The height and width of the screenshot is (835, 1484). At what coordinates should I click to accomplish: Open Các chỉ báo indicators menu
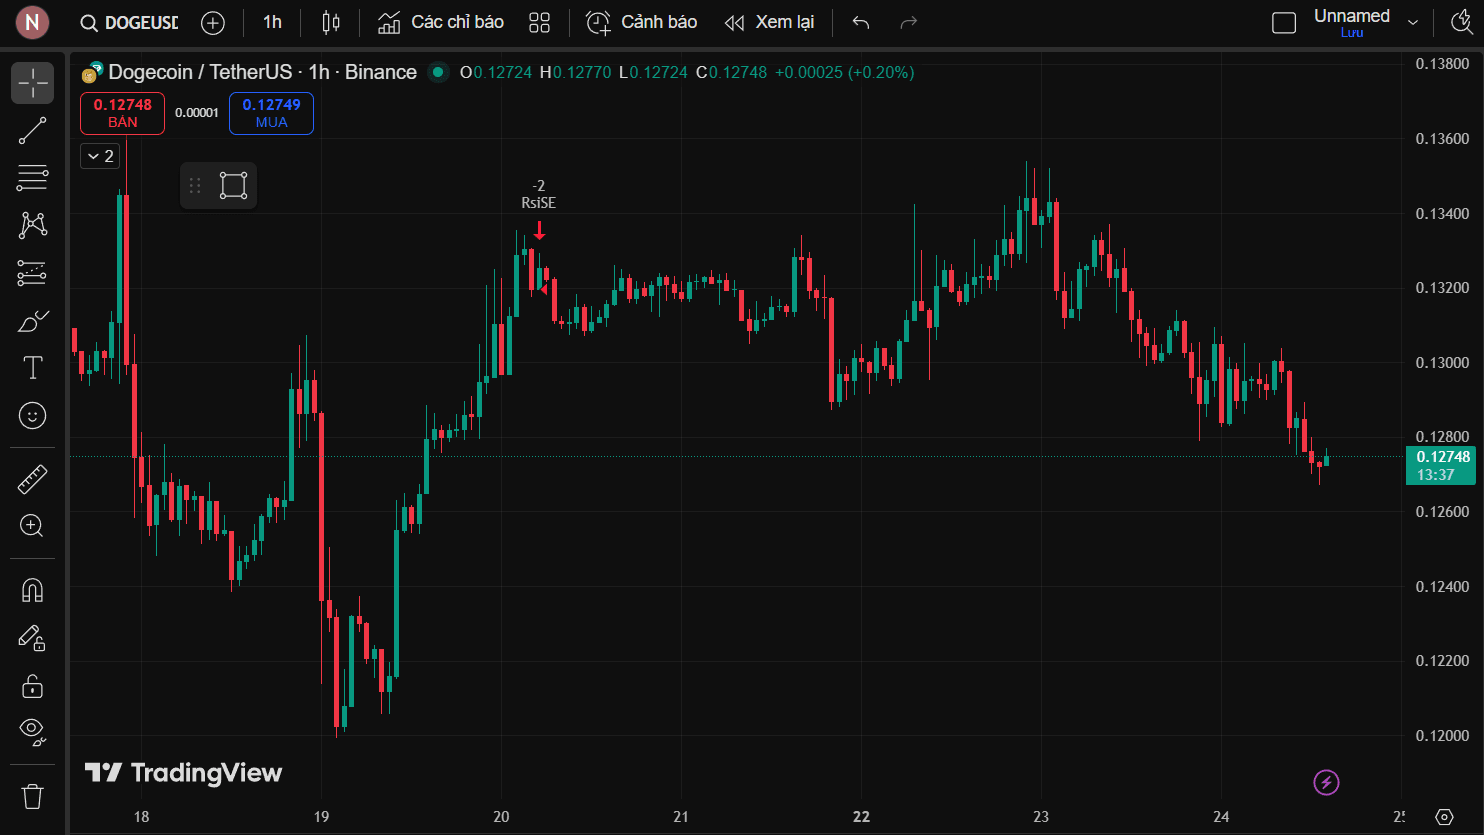coord(441,22)
